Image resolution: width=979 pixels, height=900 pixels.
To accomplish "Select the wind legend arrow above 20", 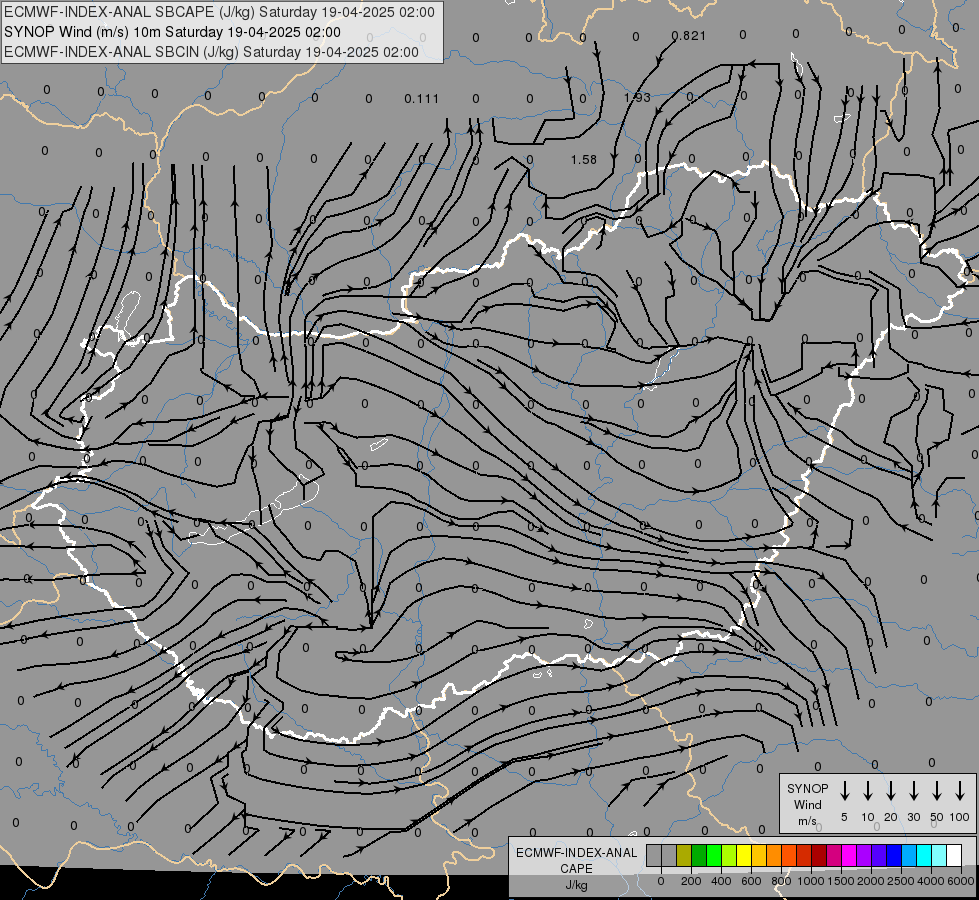I will point(890,791).
